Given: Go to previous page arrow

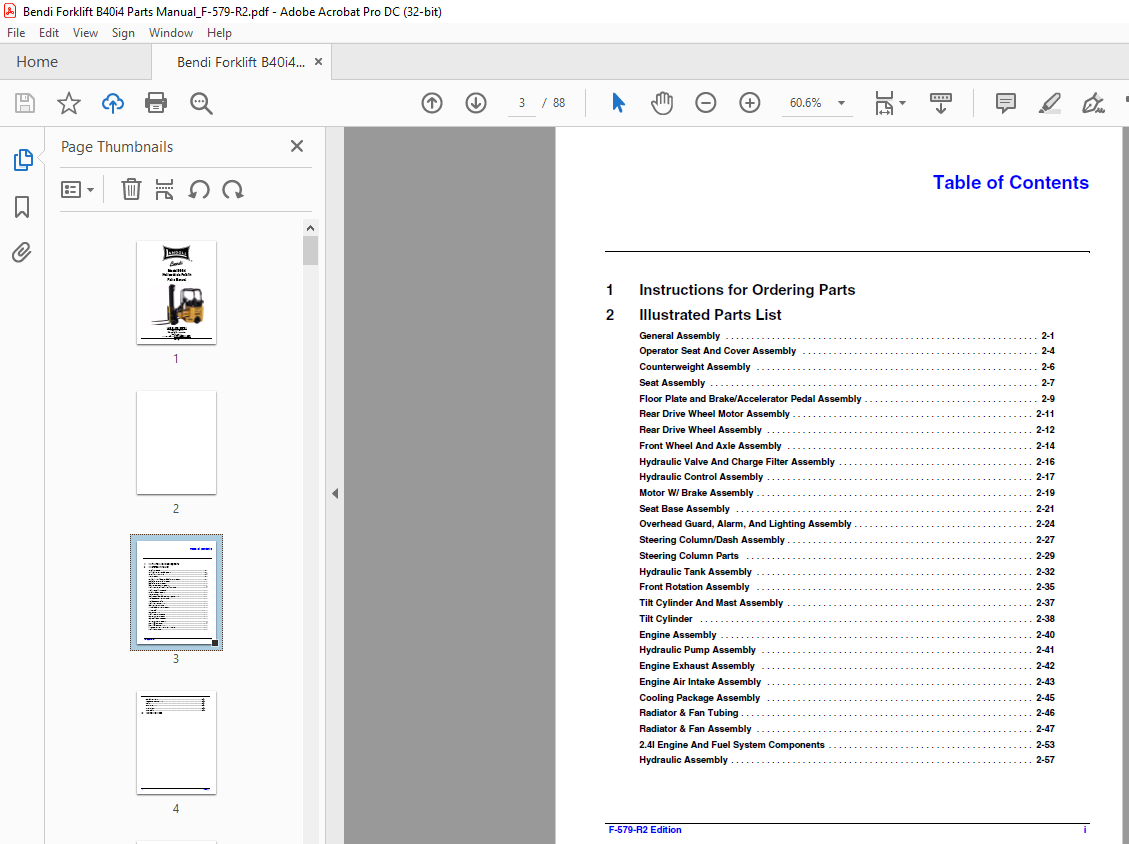Looking at the screenshot, I should click(x=432, y=103).
